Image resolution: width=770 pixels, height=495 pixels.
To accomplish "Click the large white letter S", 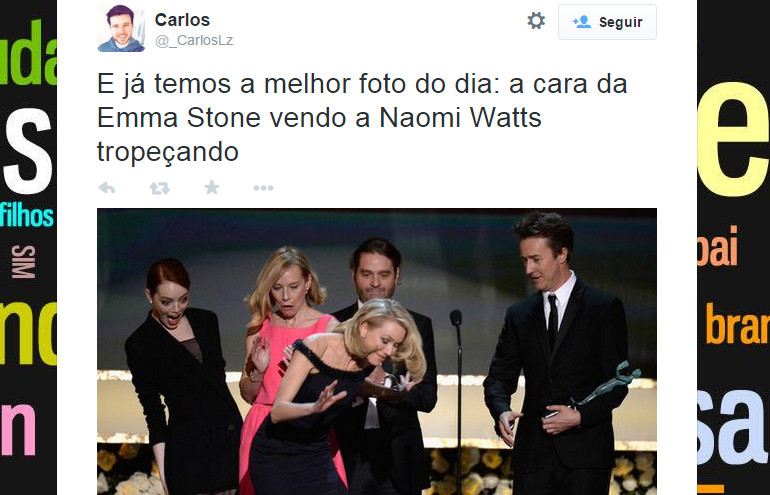I will [28, 150].
